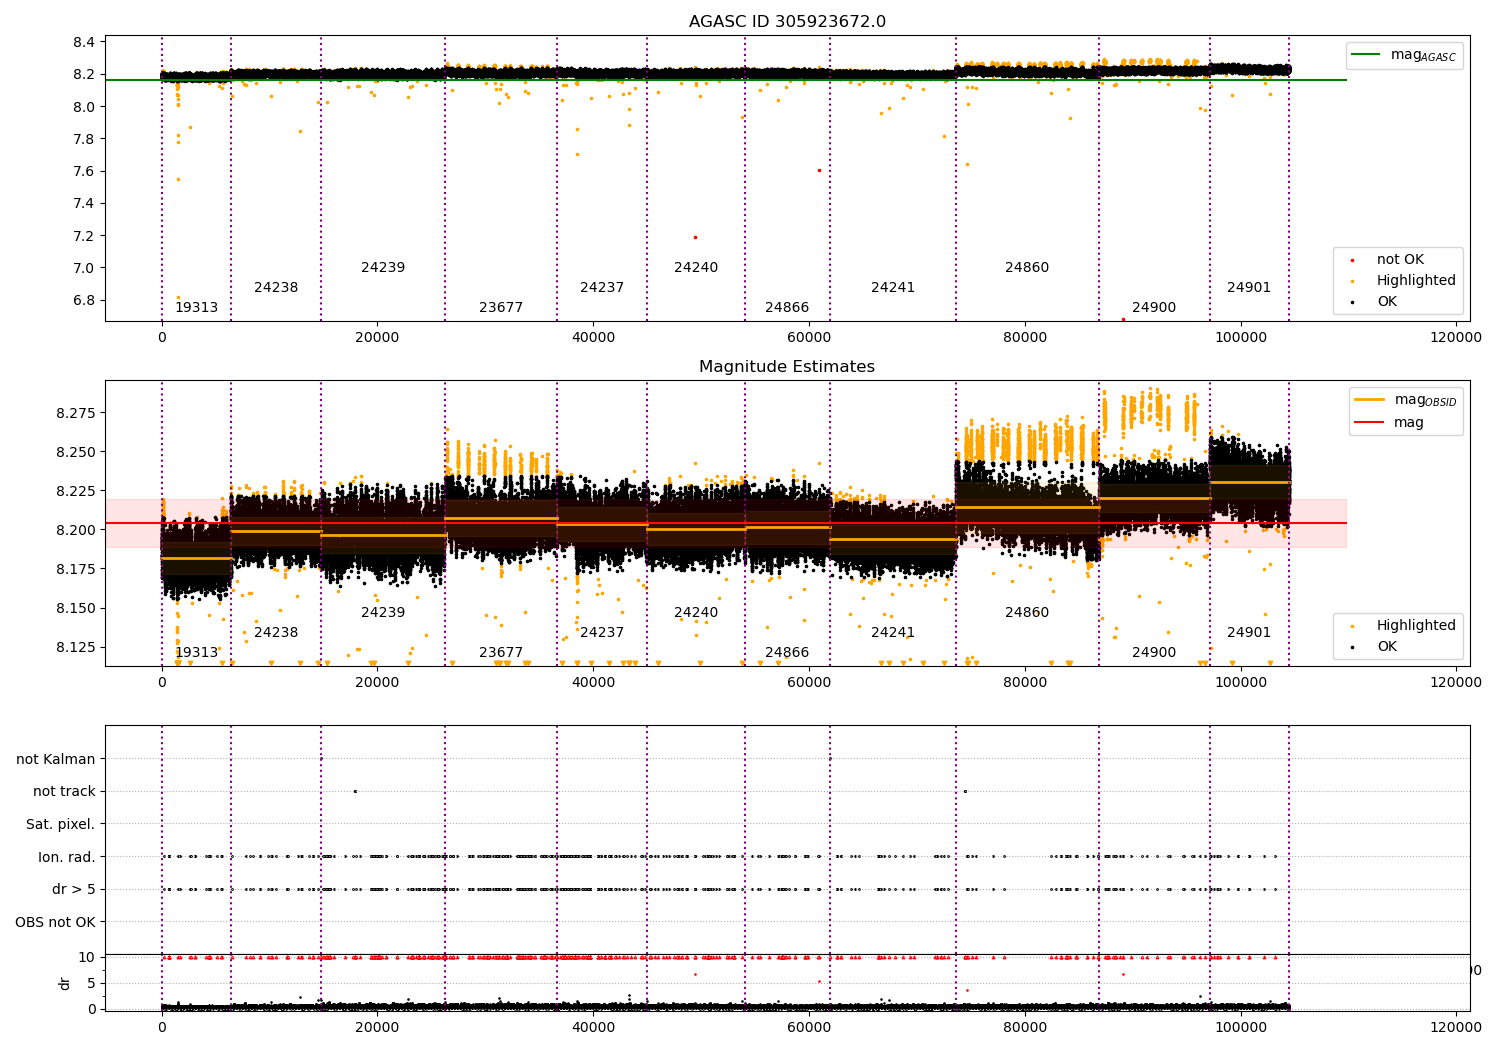Click the 20000 x-tick under bottom plot
Viewport: 1500px width, 1050px height.
377,1027
